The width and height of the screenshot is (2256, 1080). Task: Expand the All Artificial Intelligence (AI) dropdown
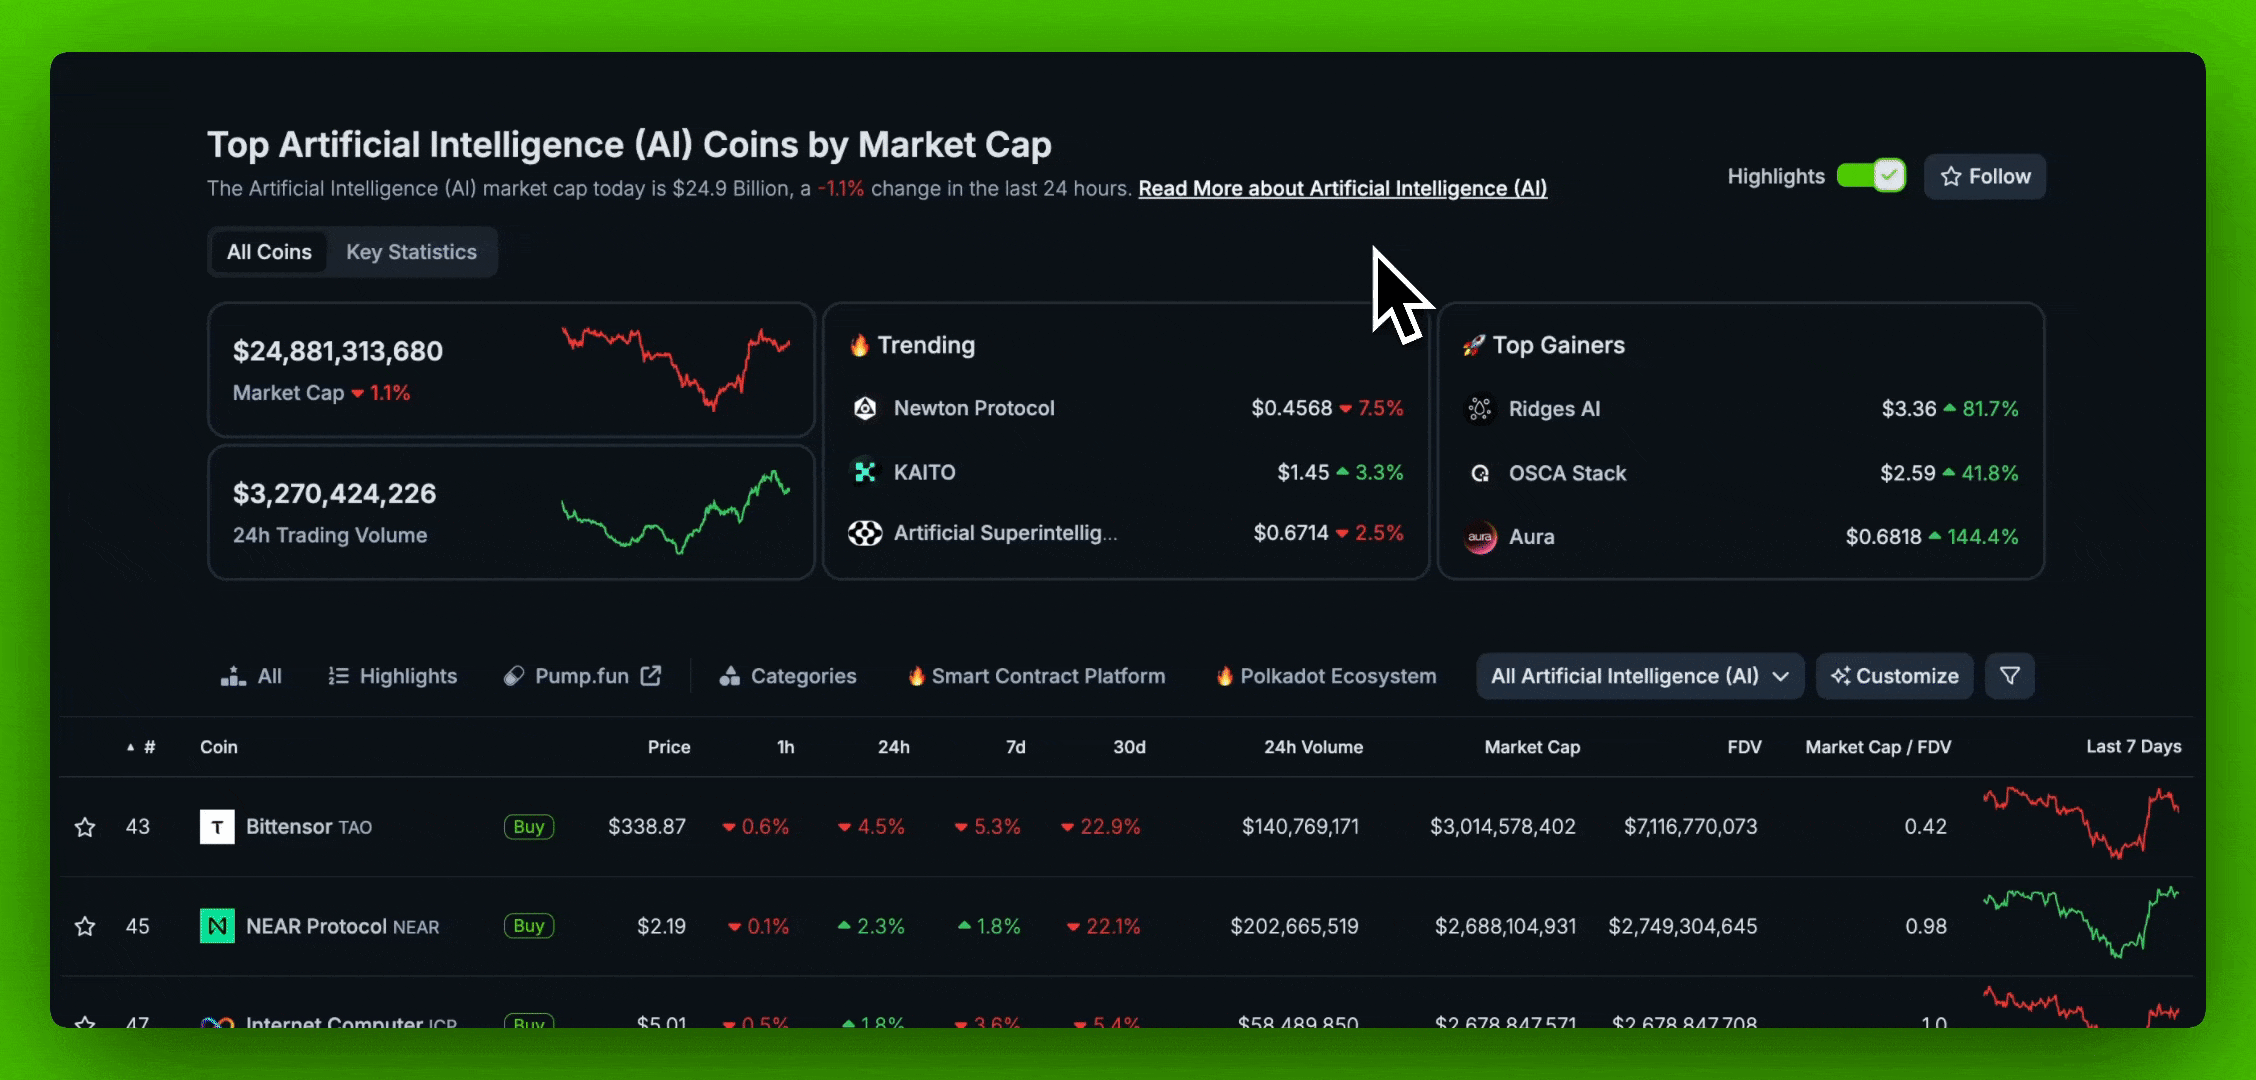[1639, 676]
